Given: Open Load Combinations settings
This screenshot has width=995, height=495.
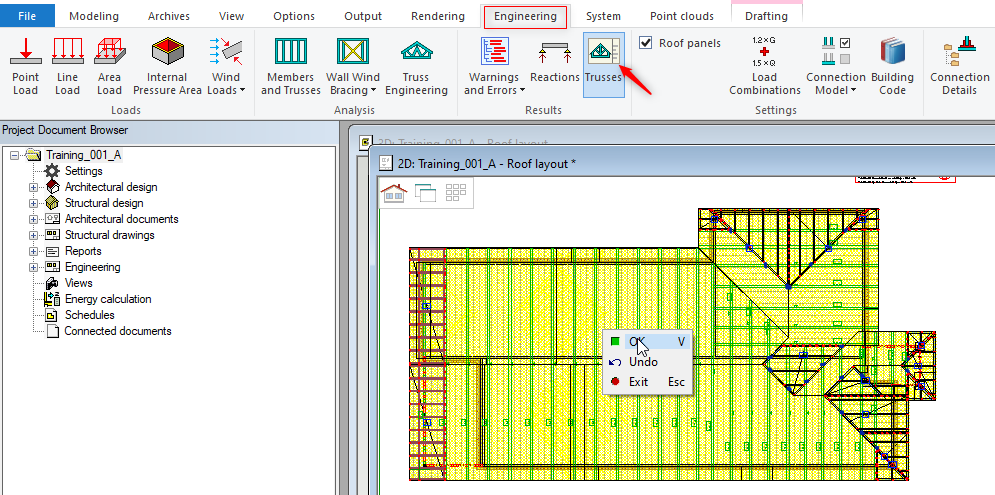Looking at the screenshot, I should (764, 66).
